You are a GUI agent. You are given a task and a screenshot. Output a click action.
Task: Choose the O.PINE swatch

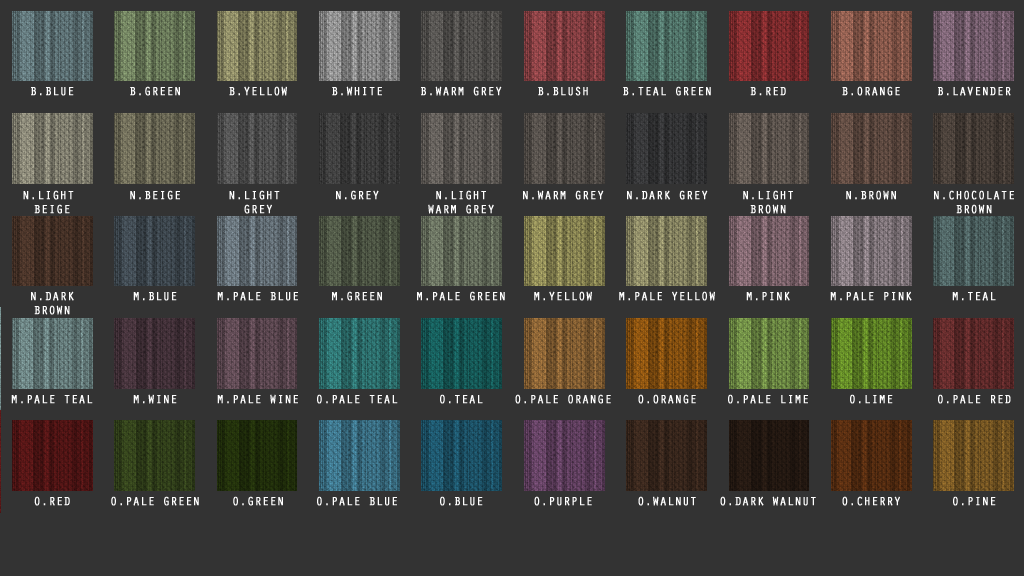click(973, 455)
